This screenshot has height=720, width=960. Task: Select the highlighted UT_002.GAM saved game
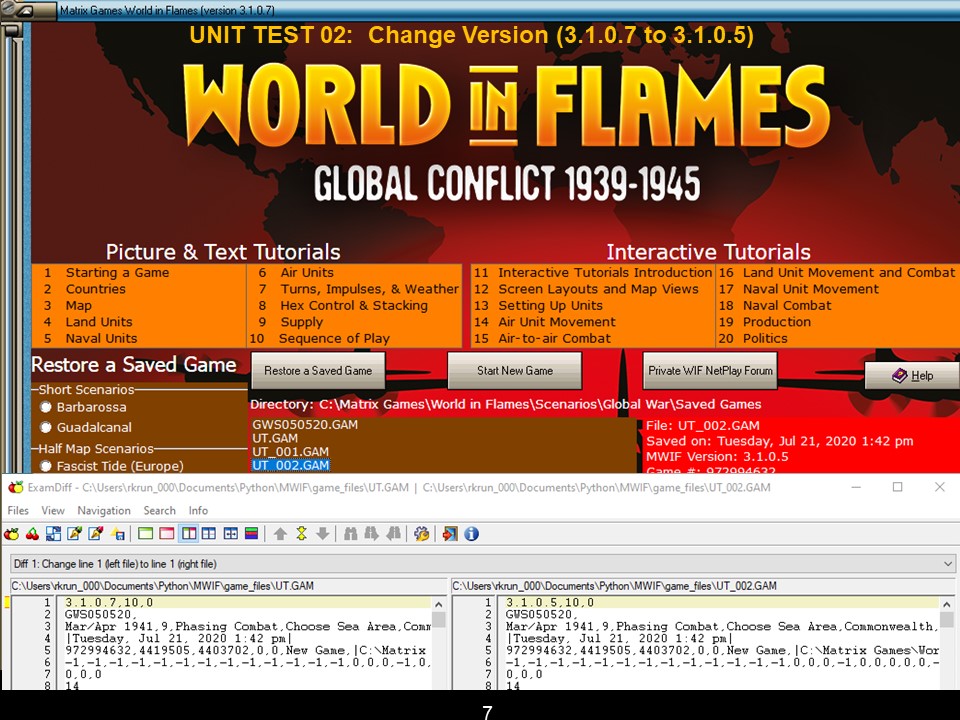[x=290, y=465]
